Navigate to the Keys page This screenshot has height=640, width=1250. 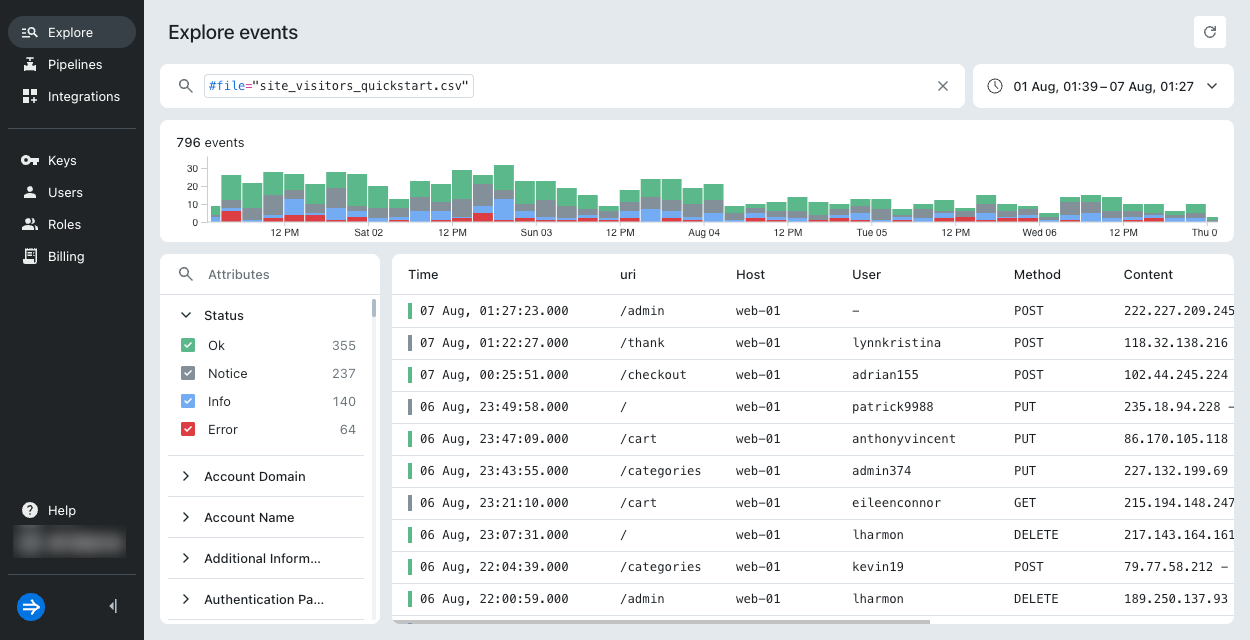coord(72,160)
